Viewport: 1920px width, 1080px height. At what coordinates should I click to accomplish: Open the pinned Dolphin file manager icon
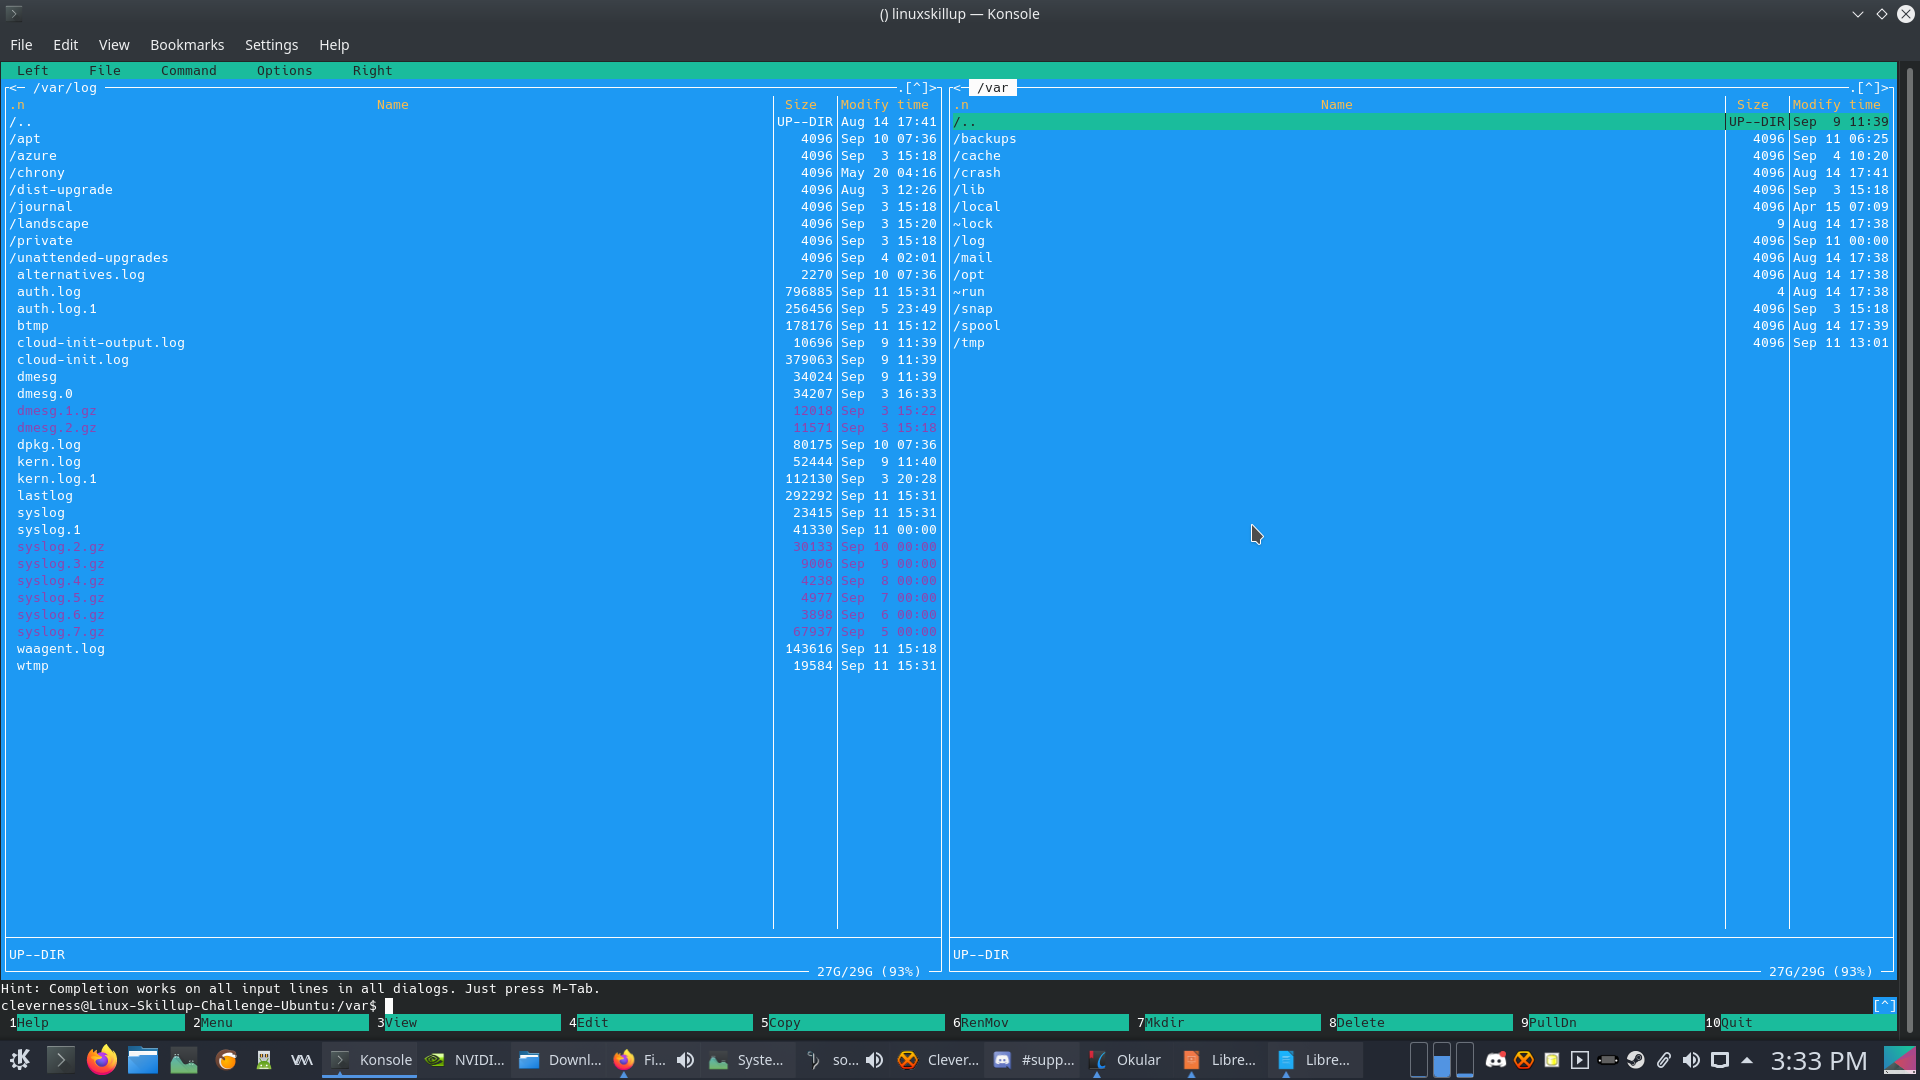pyautogui.click(x=143, y=1060)
